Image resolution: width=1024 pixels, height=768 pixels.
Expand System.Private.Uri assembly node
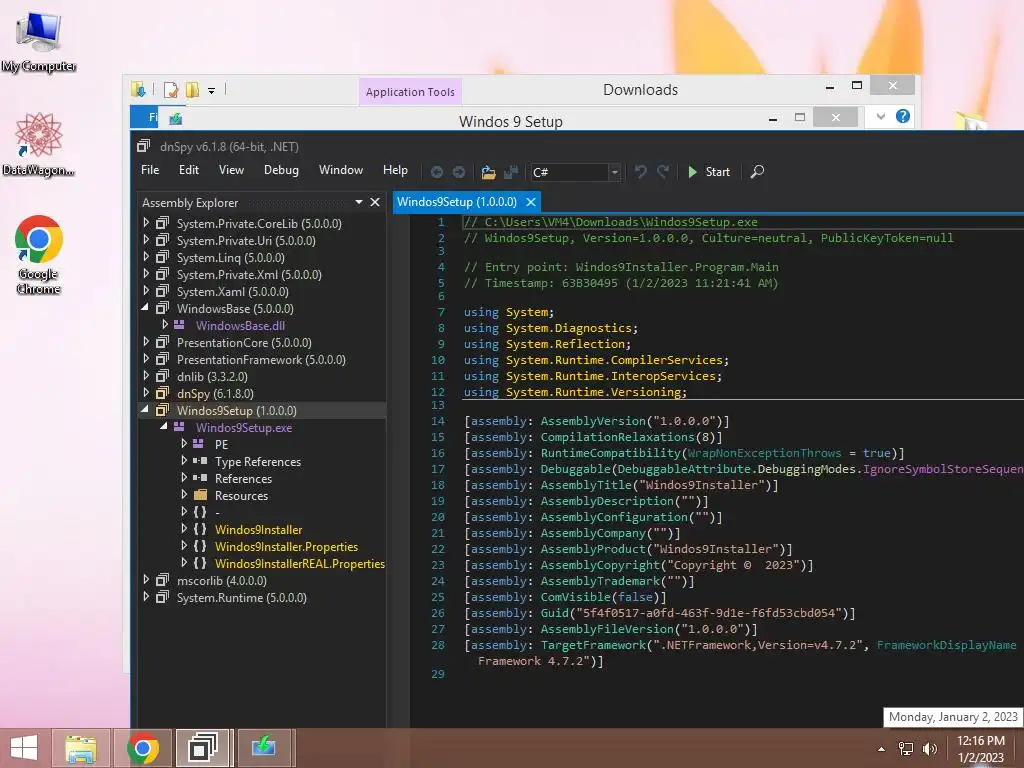tap(146, 240)
